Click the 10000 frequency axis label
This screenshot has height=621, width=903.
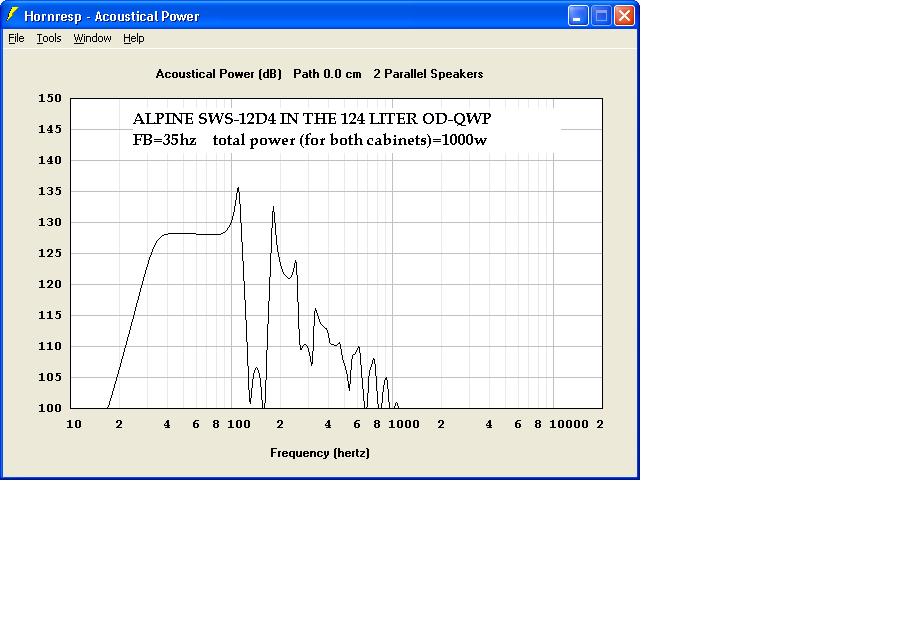point(568,425)
